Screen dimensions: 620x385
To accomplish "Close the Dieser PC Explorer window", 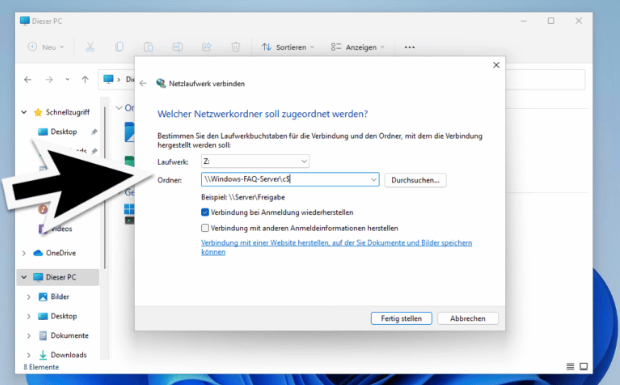I will click(578, 21).
